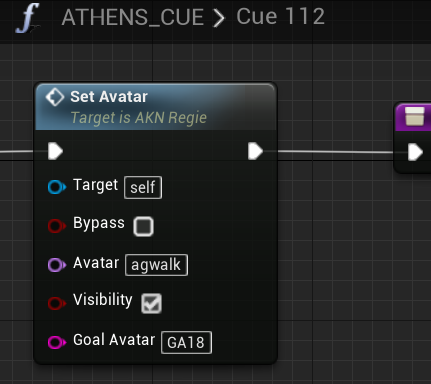
Task: Edit the Goal Avatar field GA18
Action: [x=186, y=342]
